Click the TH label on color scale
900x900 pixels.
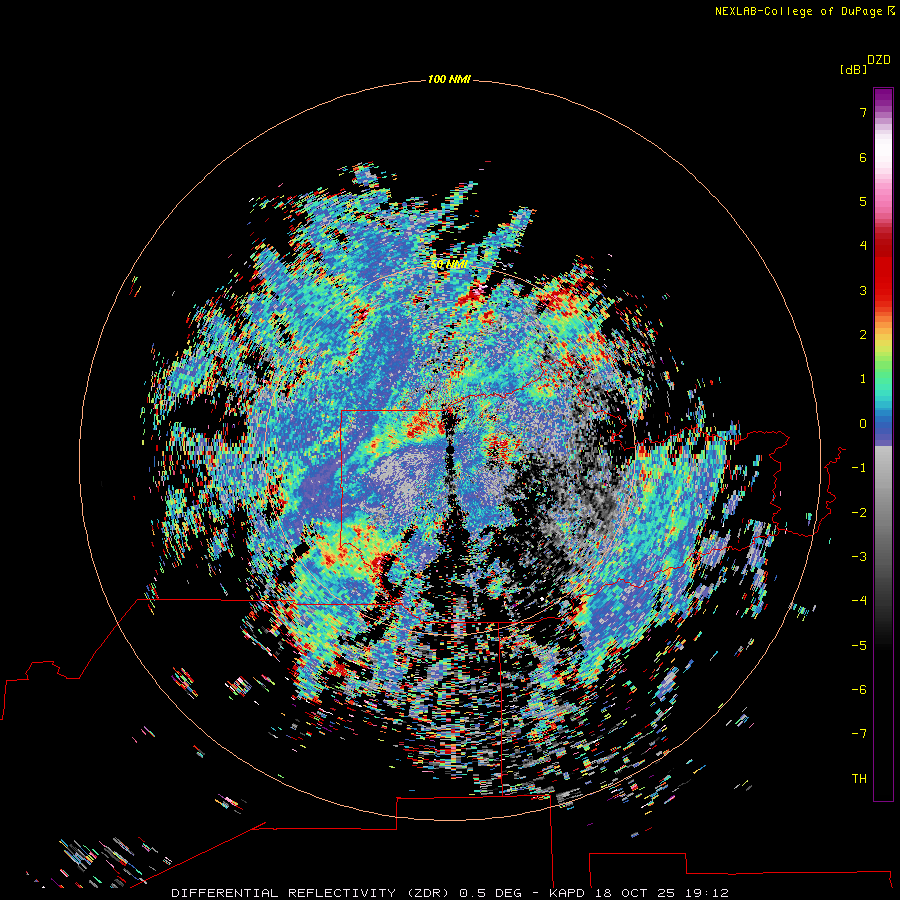tap(859, 779)
